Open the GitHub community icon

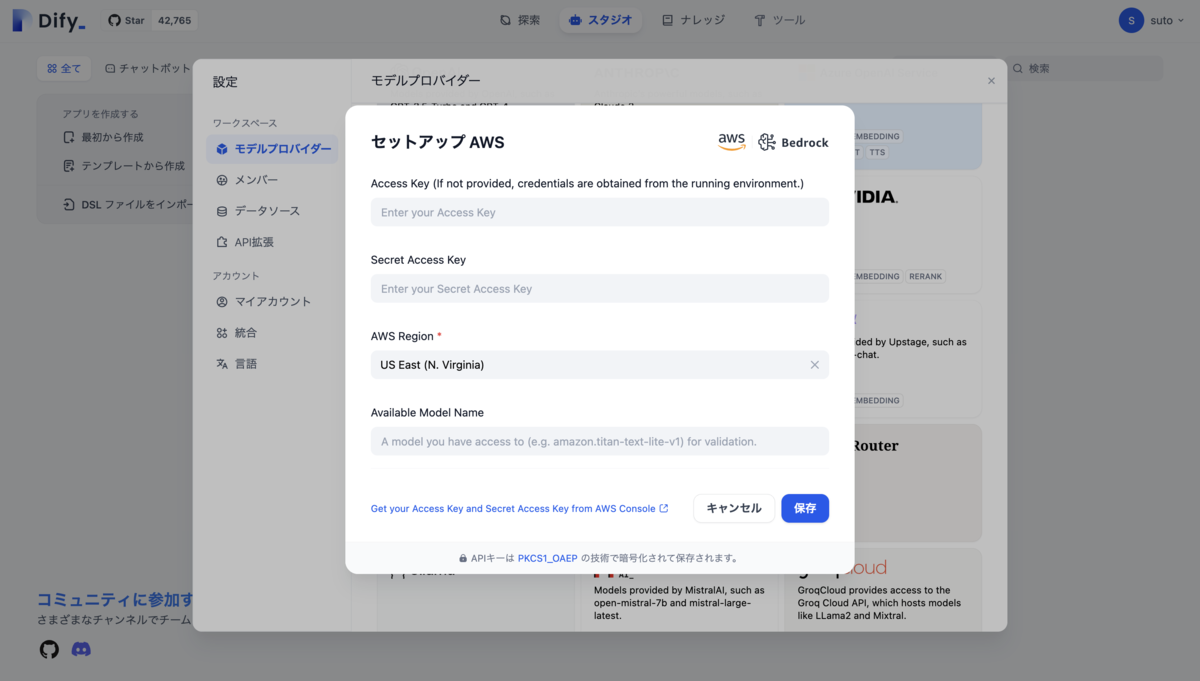click(49, 650)
